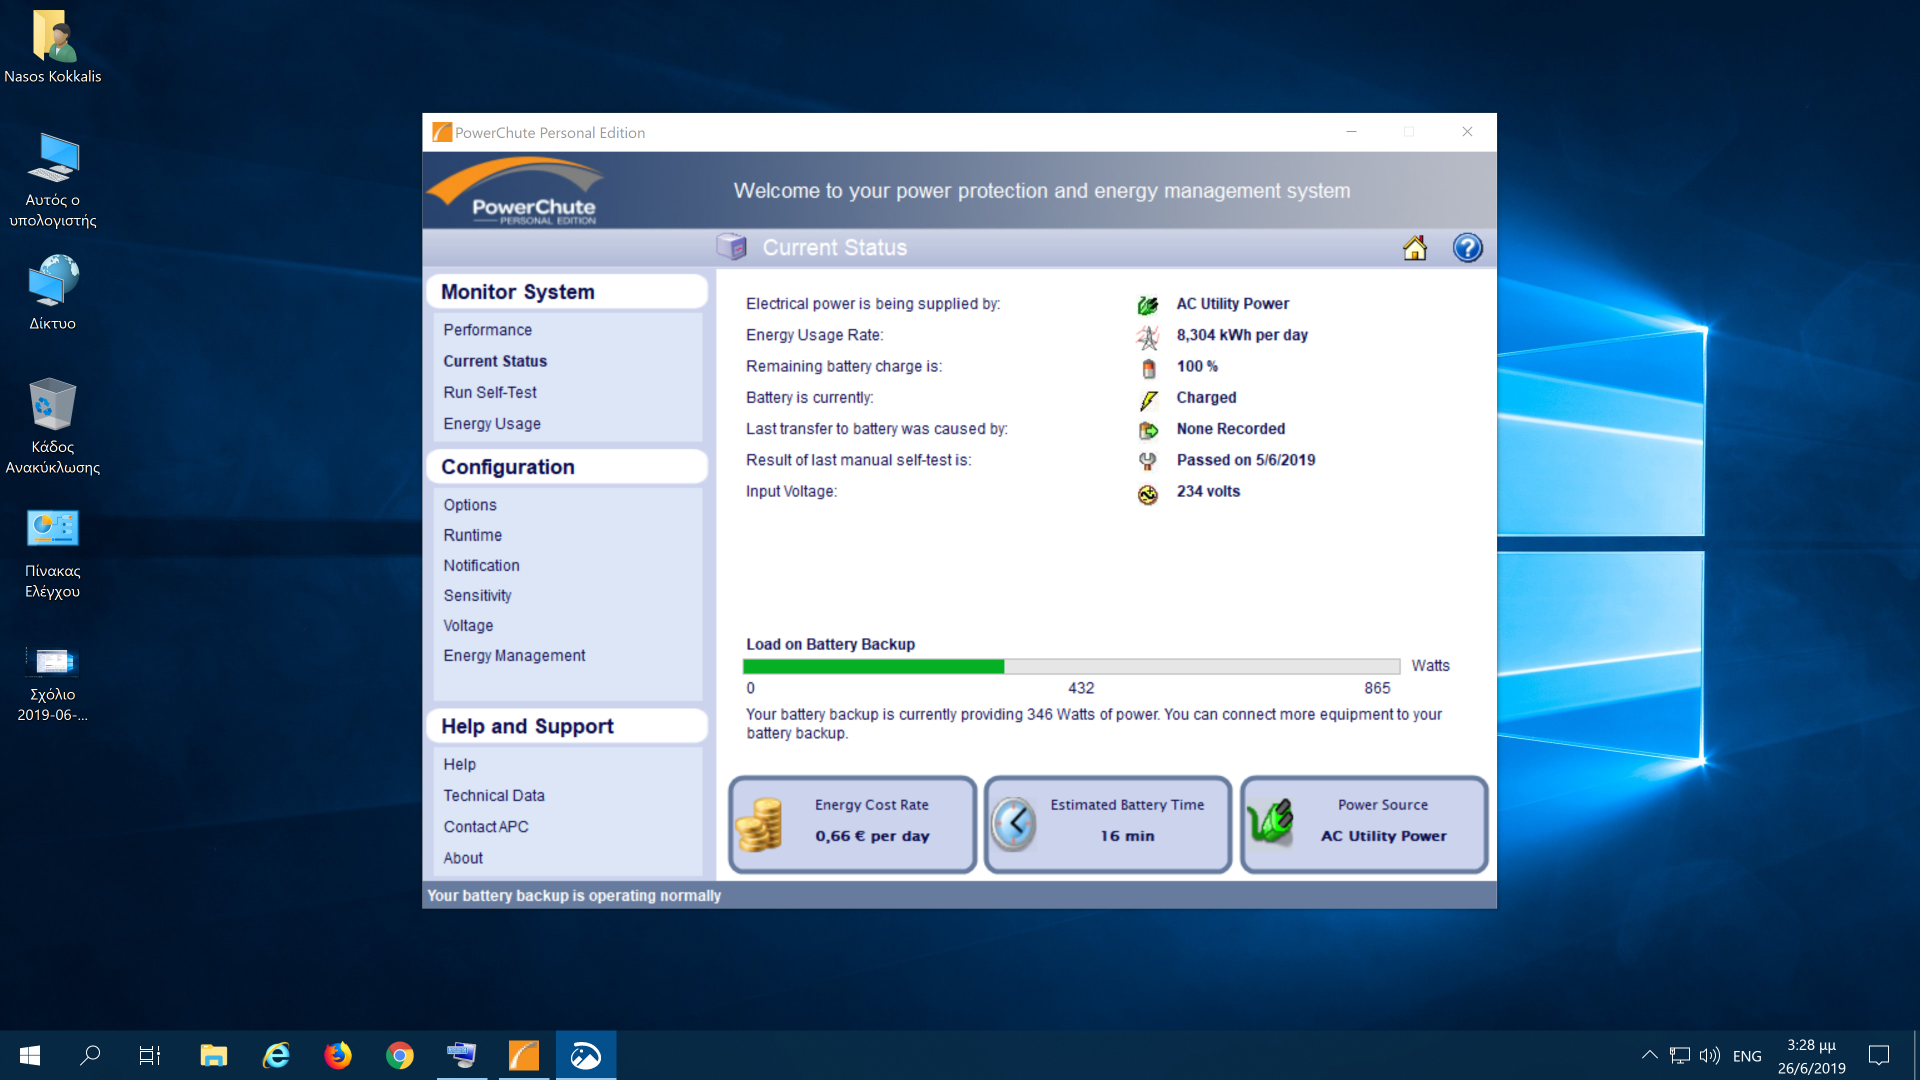Click the self-test result icon
The height and width of the screenshot is (1080, 1920).
tap(1148, 461)
